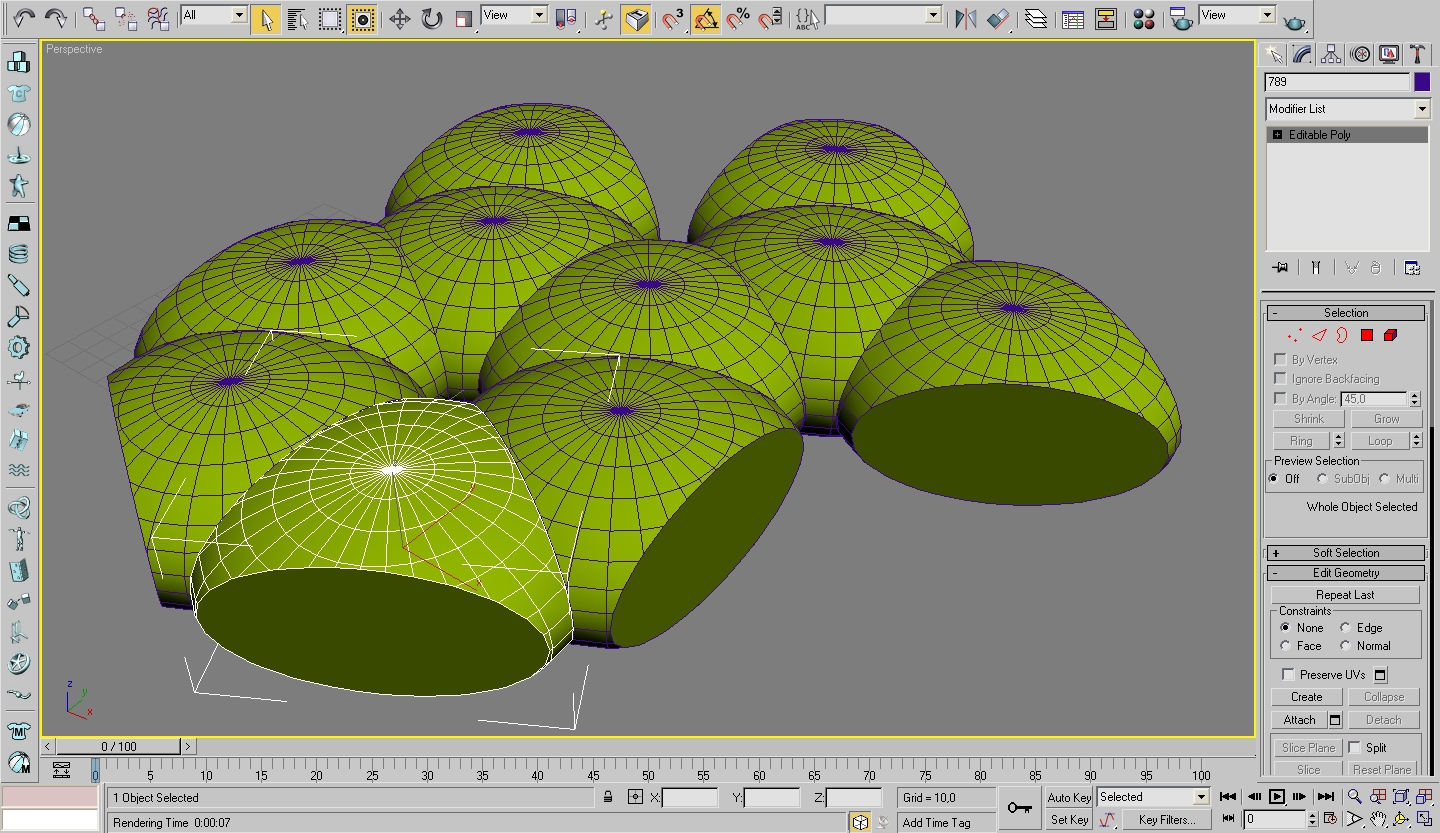This screenshot has width=1440, height=833.
Task: Open the Hierarchy panel tab
Action: (1331, 55)
